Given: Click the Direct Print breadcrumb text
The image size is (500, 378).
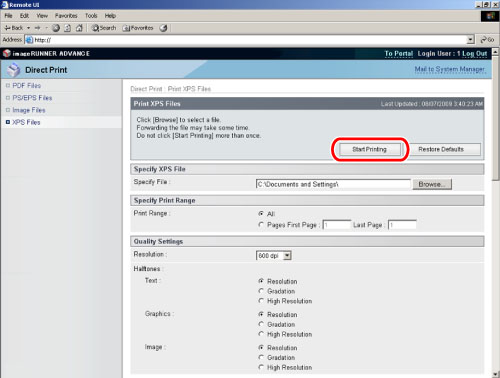Looking at the screenshot, I should 146,89.
